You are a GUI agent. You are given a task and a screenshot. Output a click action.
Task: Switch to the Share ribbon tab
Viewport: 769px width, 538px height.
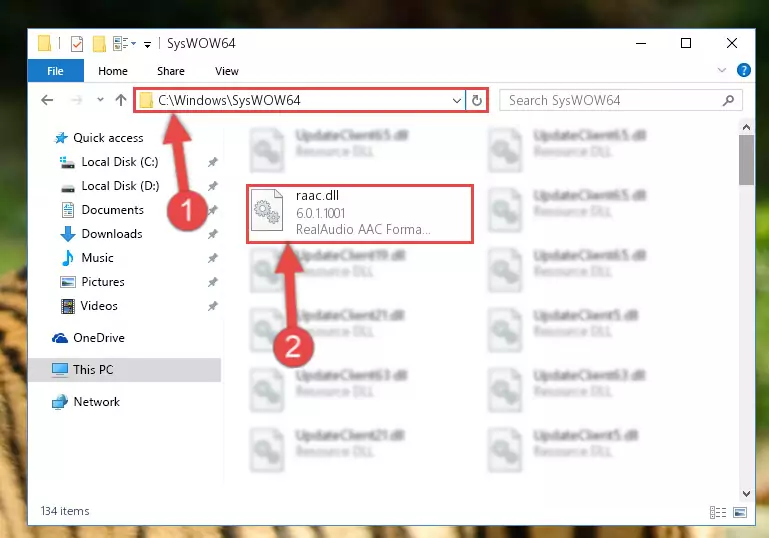171,71
